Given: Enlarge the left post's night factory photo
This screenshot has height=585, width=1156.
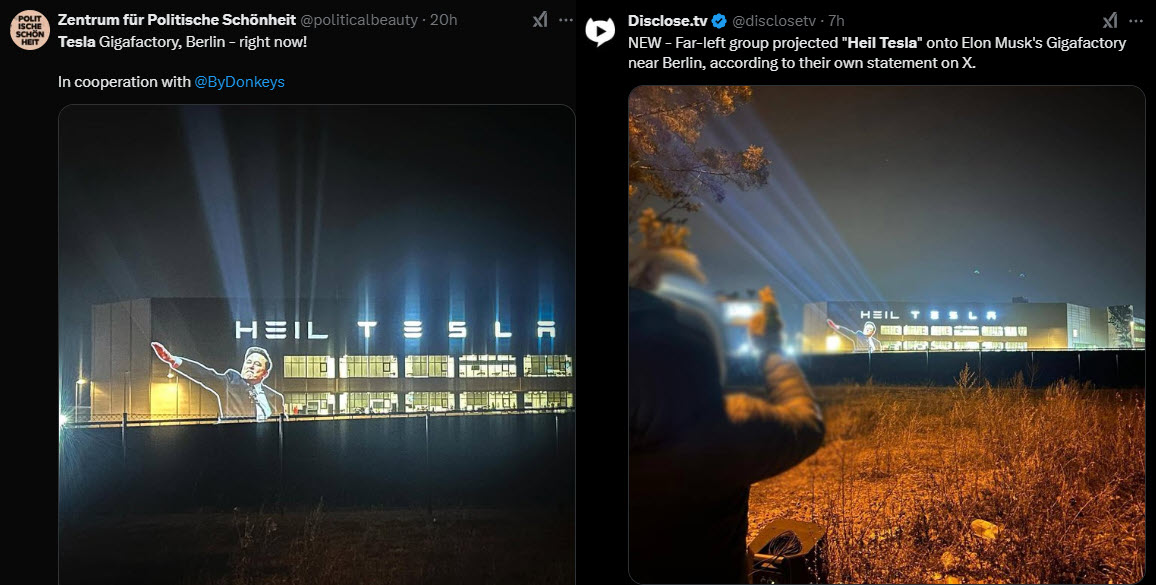Looking at the screenshot, I should coord(317,345).
